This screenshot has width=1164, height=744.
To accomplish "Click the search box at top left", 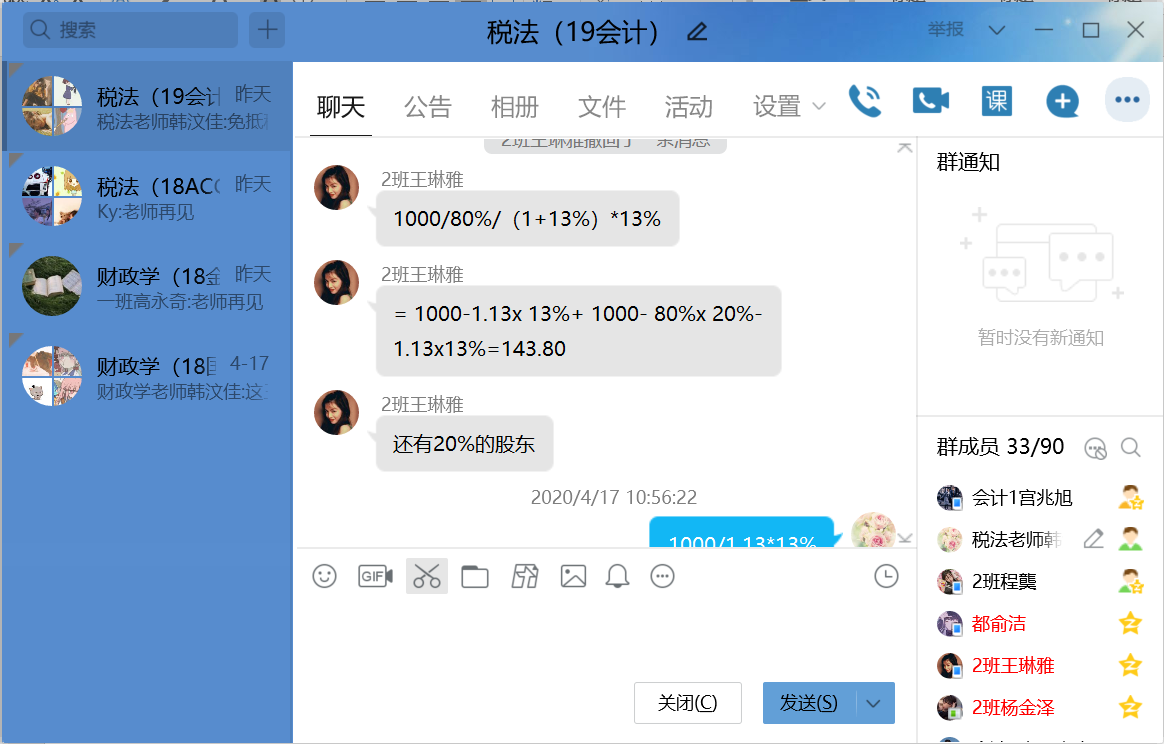I will [x=132, y=30].
